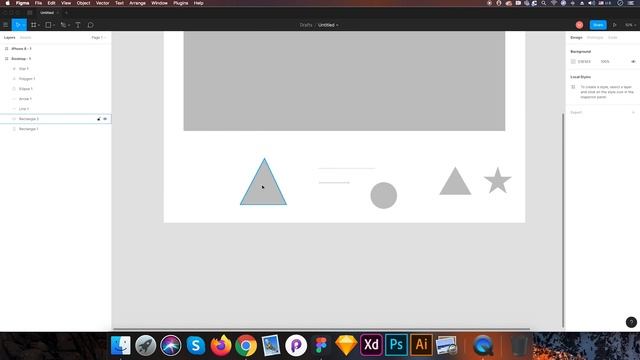
Task: Select the Text tool
Action: (78, 25)
